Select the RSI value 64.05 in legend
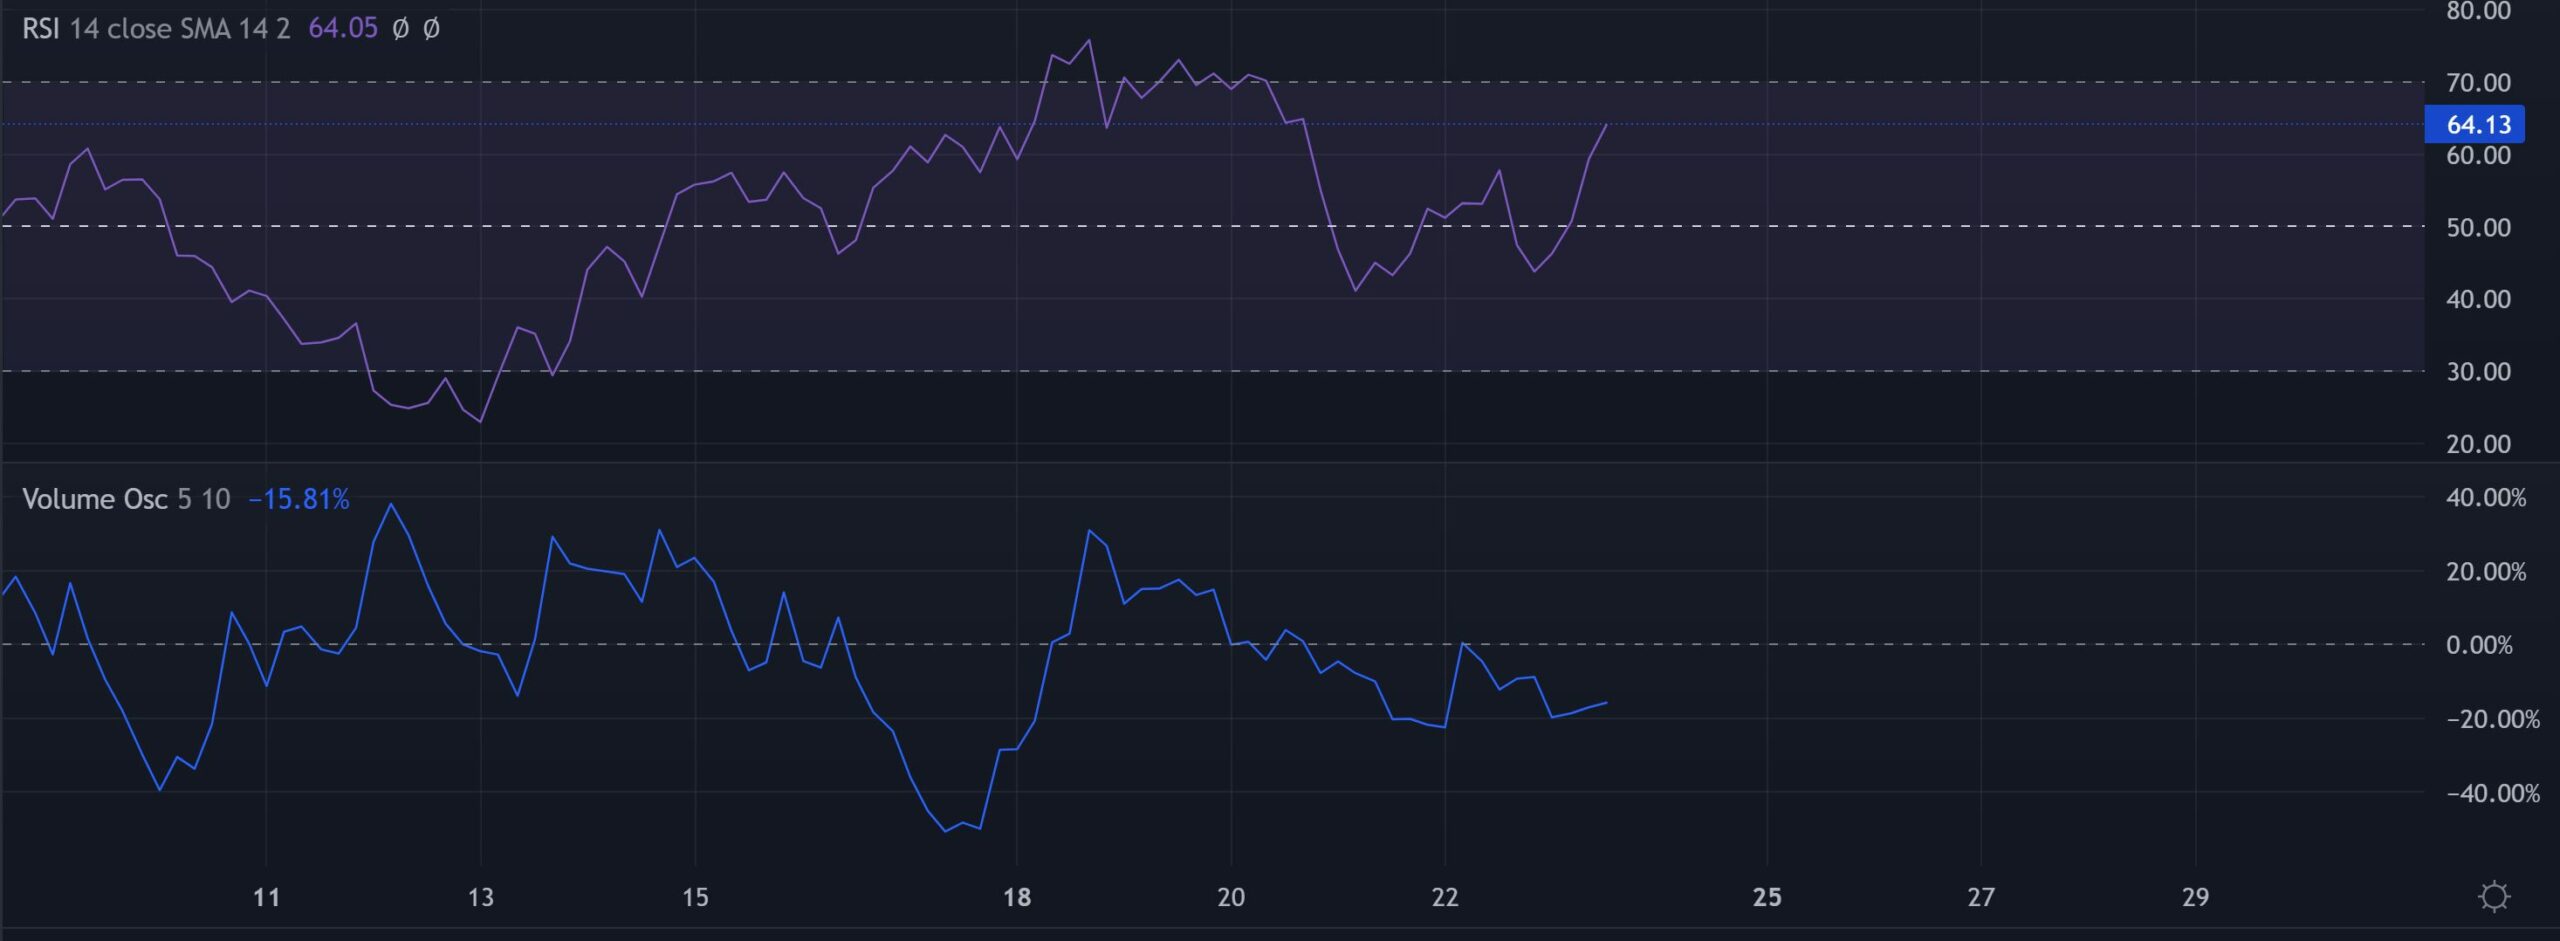 [343, 29]
